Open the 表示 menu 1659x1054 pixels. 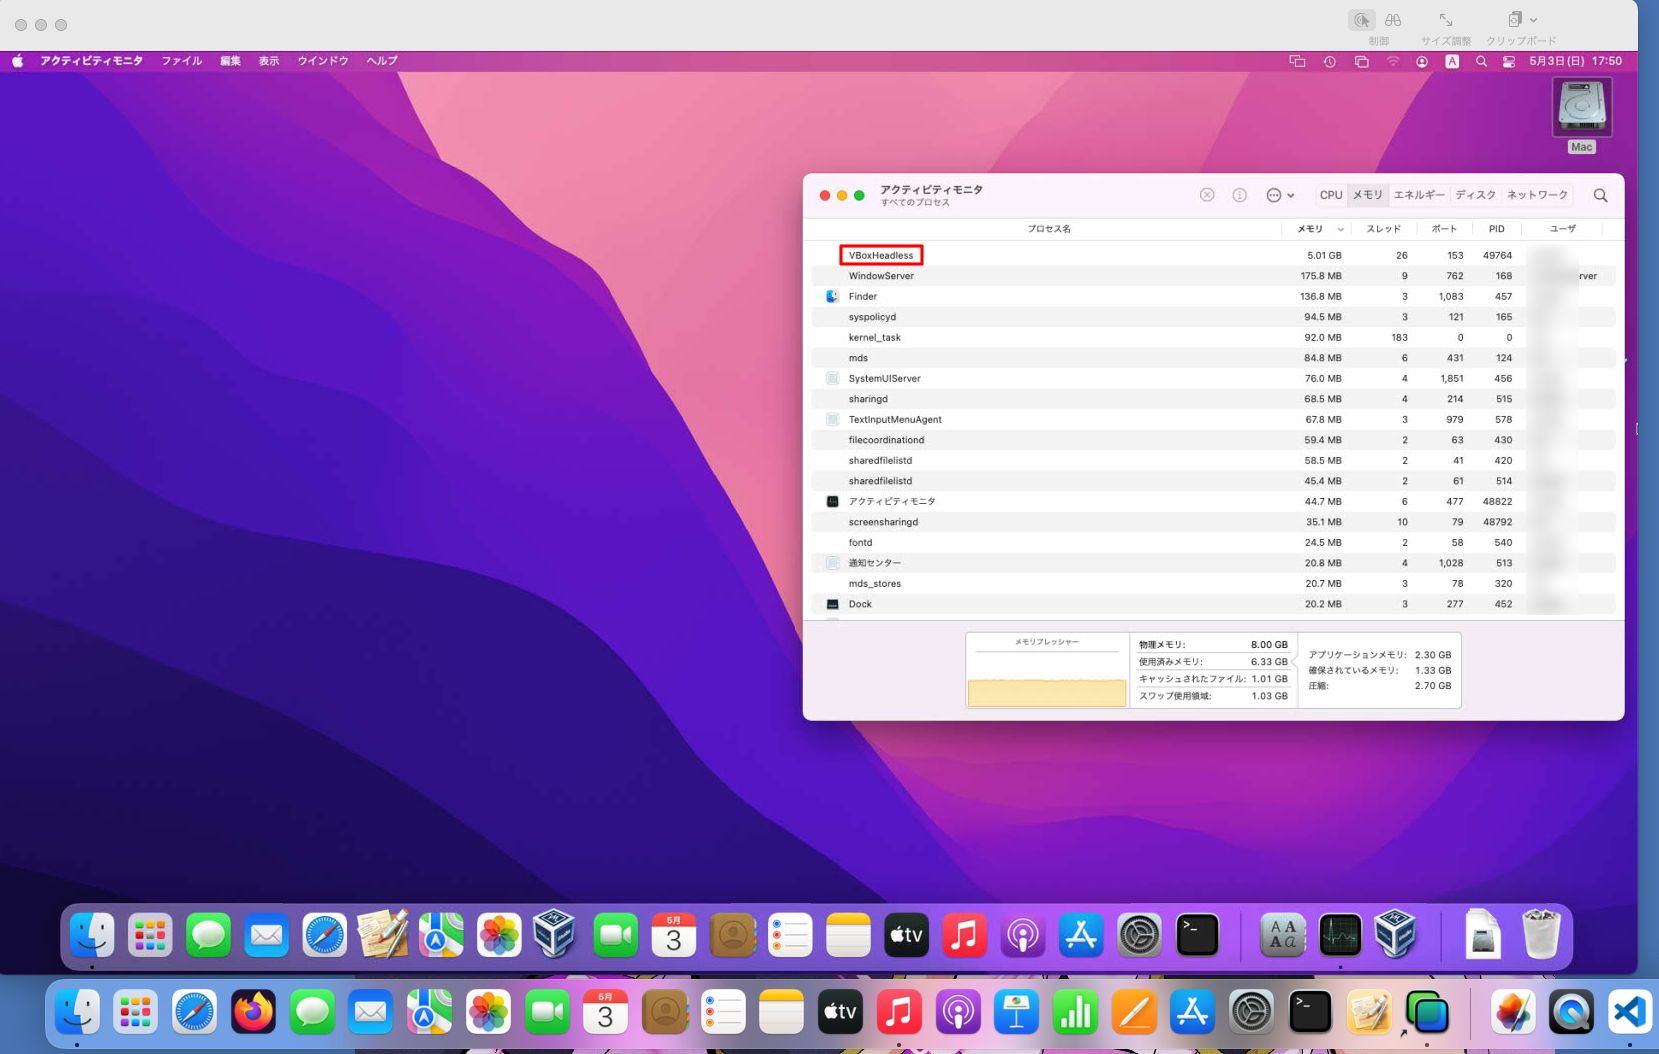click(269, 61)
